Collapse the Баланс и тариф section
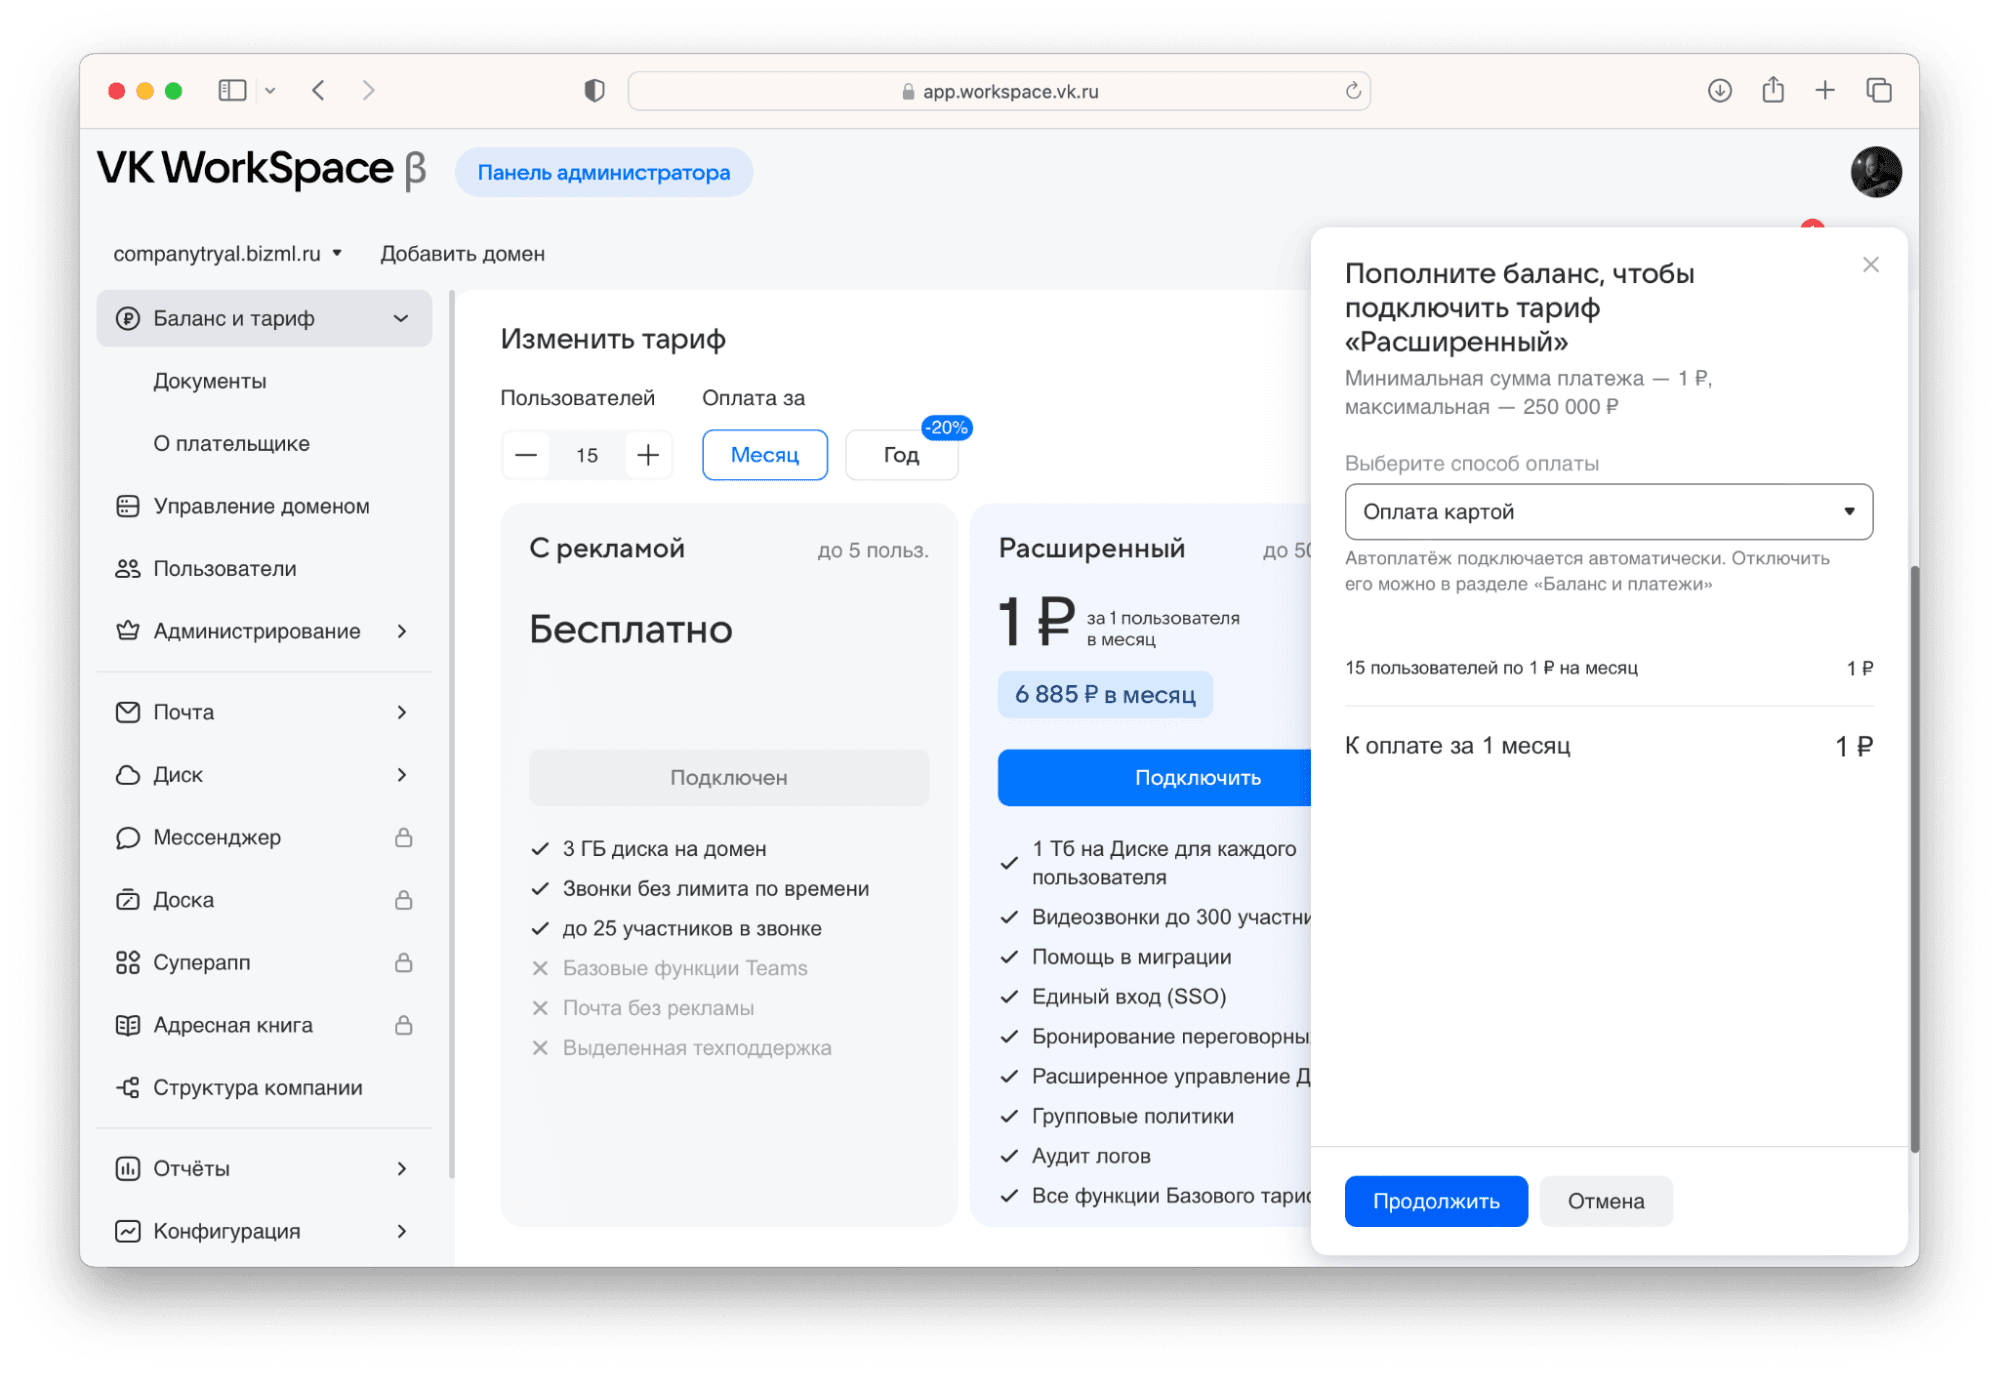 401,318
